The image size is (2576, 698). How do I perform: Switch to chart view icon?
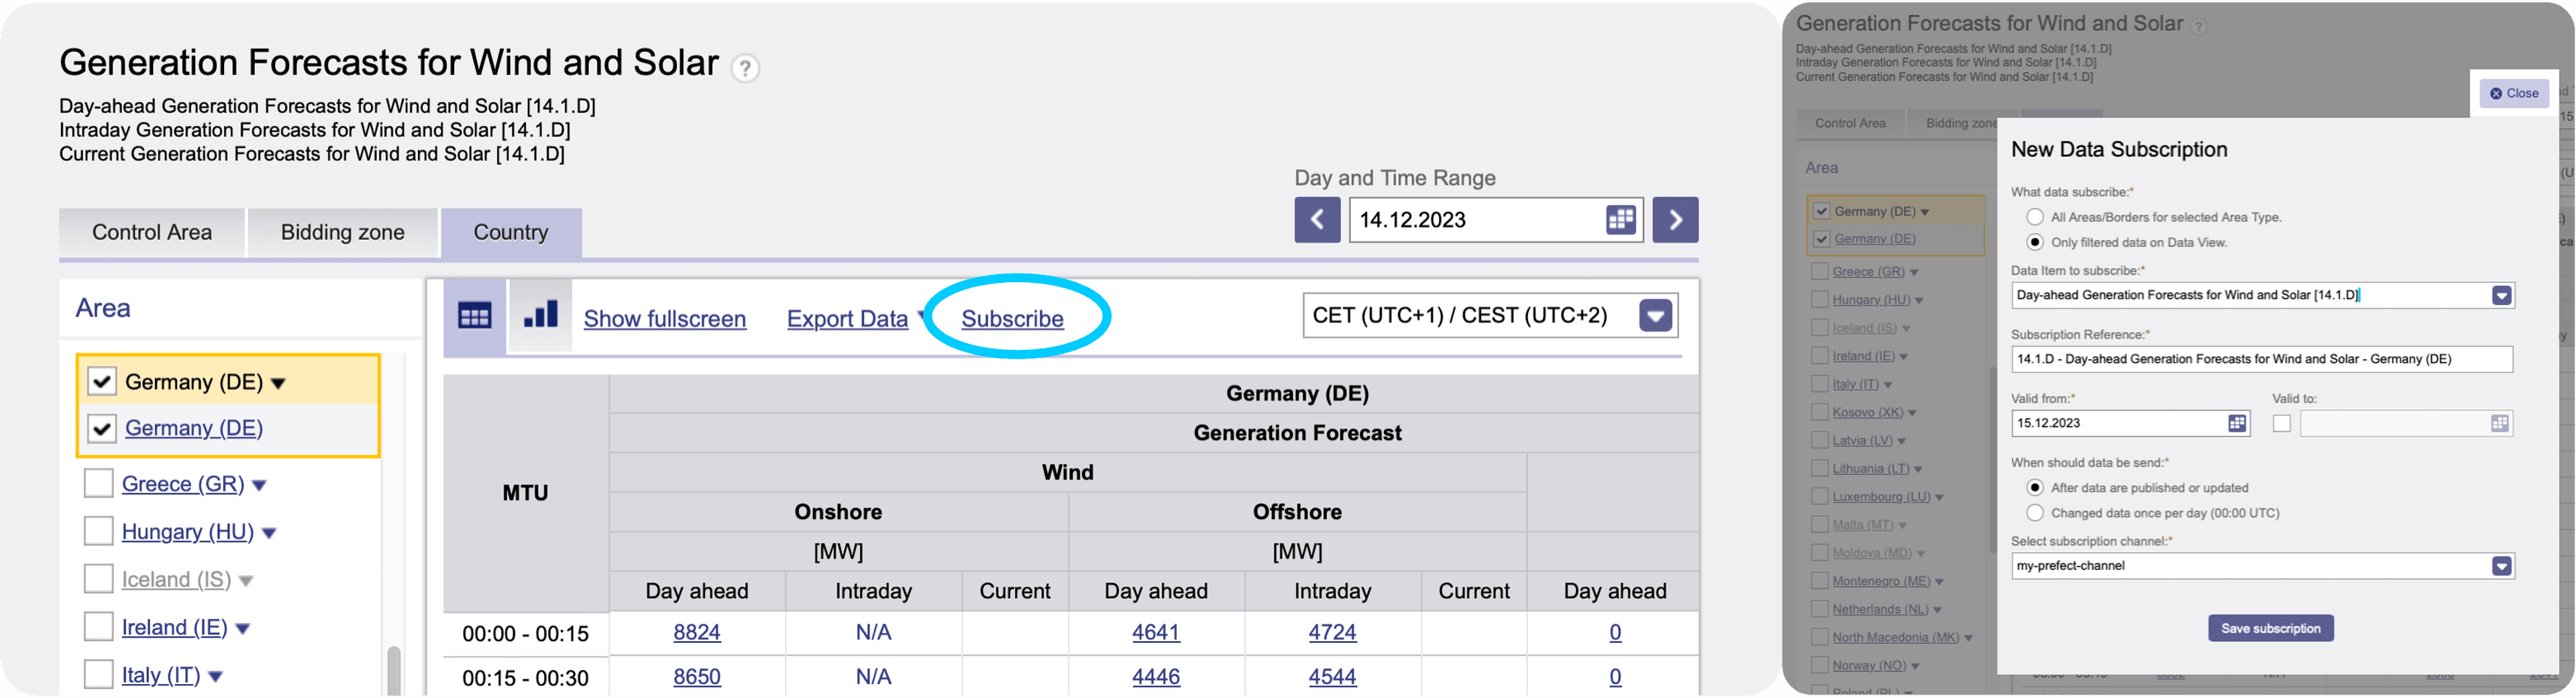[540, 317]
